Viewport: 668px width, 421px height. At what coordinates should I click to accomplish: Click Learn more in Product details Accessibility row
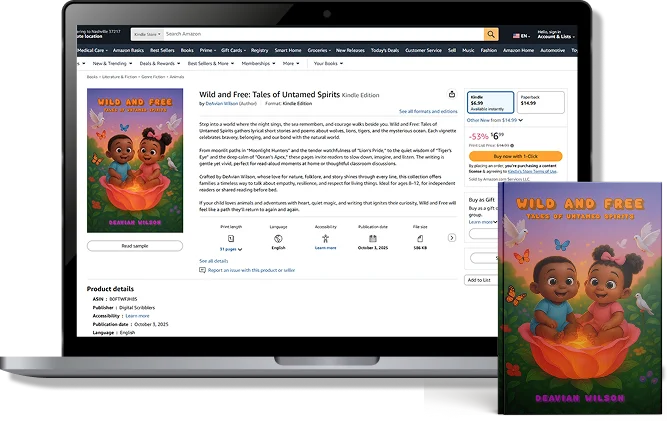137,316
